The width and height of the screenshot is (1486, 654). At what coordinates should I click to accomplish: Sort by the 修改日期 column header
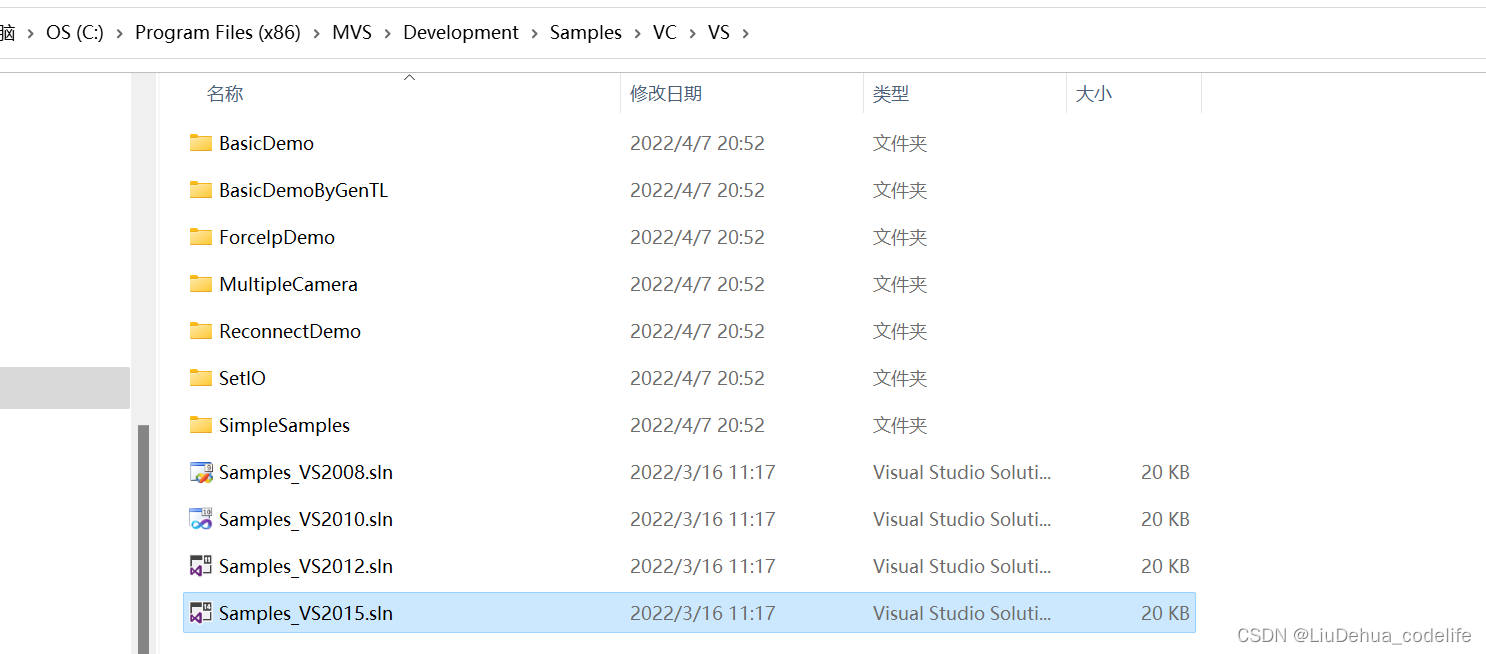point(666,94)
